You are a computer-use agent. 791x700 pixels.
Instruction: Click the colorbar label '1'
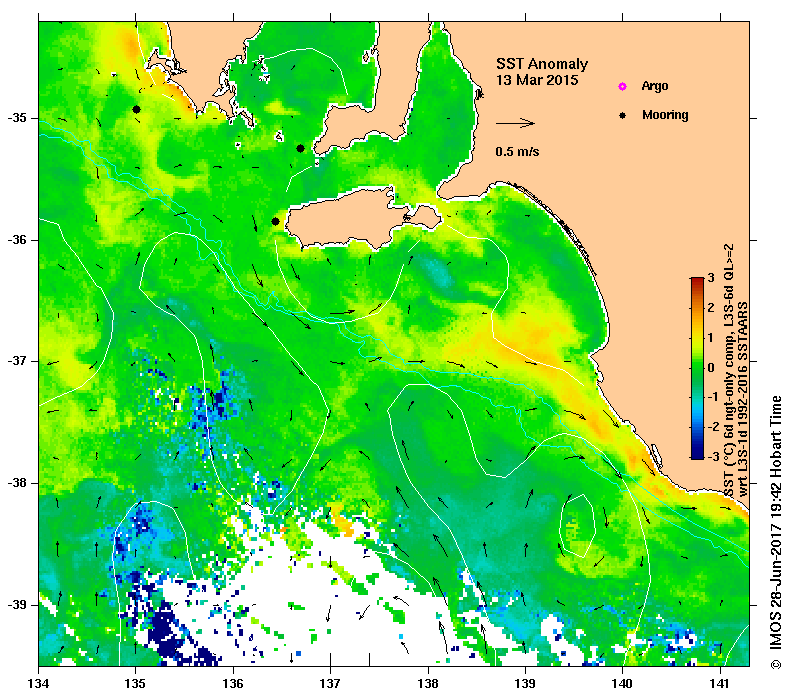(711, 337)
